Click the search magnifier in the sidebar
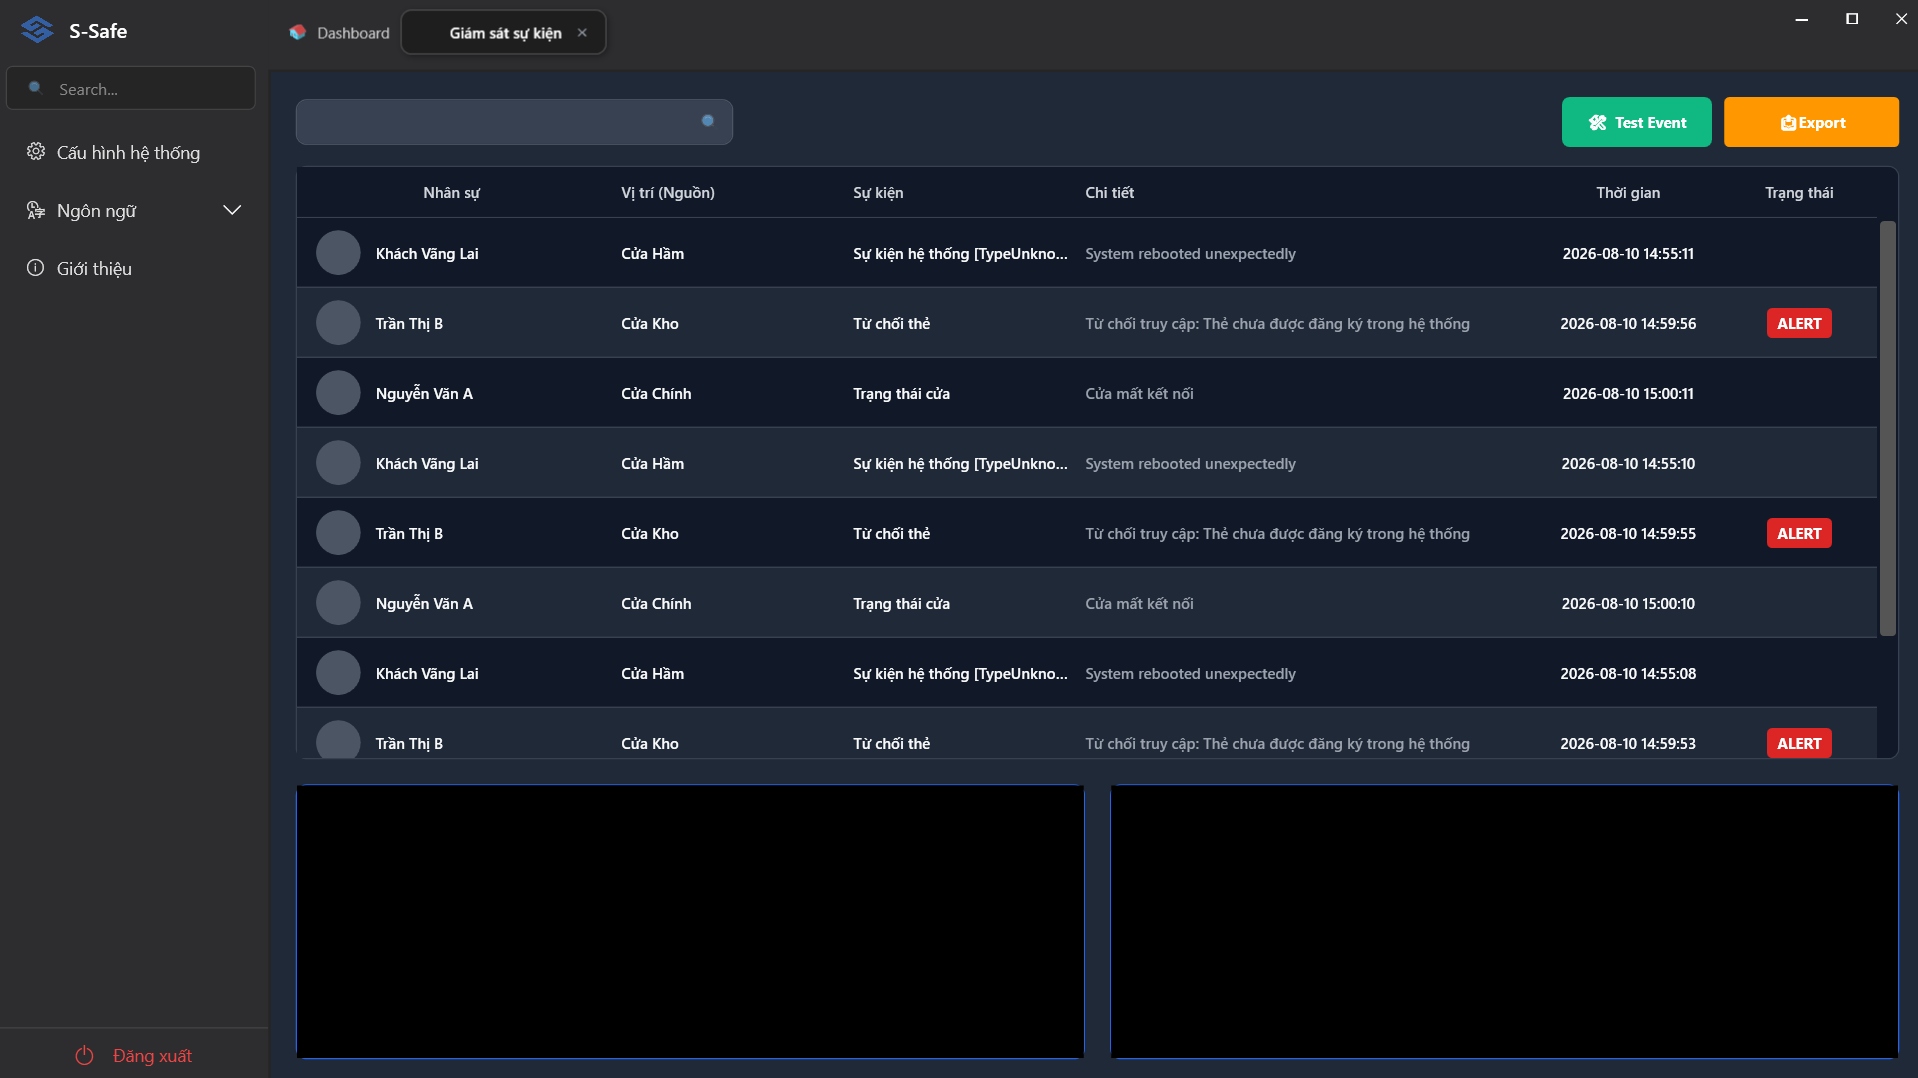 pyautogui.click(x=35, y=88)
